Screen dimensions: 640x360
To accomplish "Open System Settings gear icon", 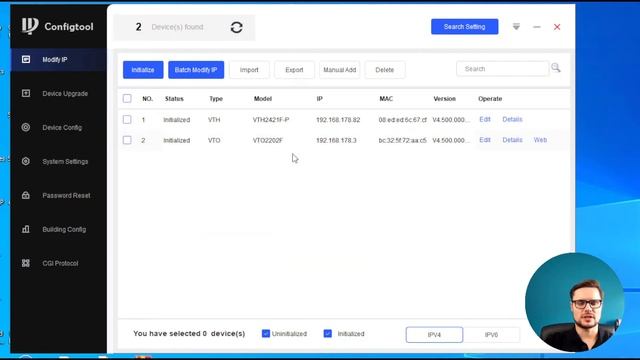I will 26,161.
